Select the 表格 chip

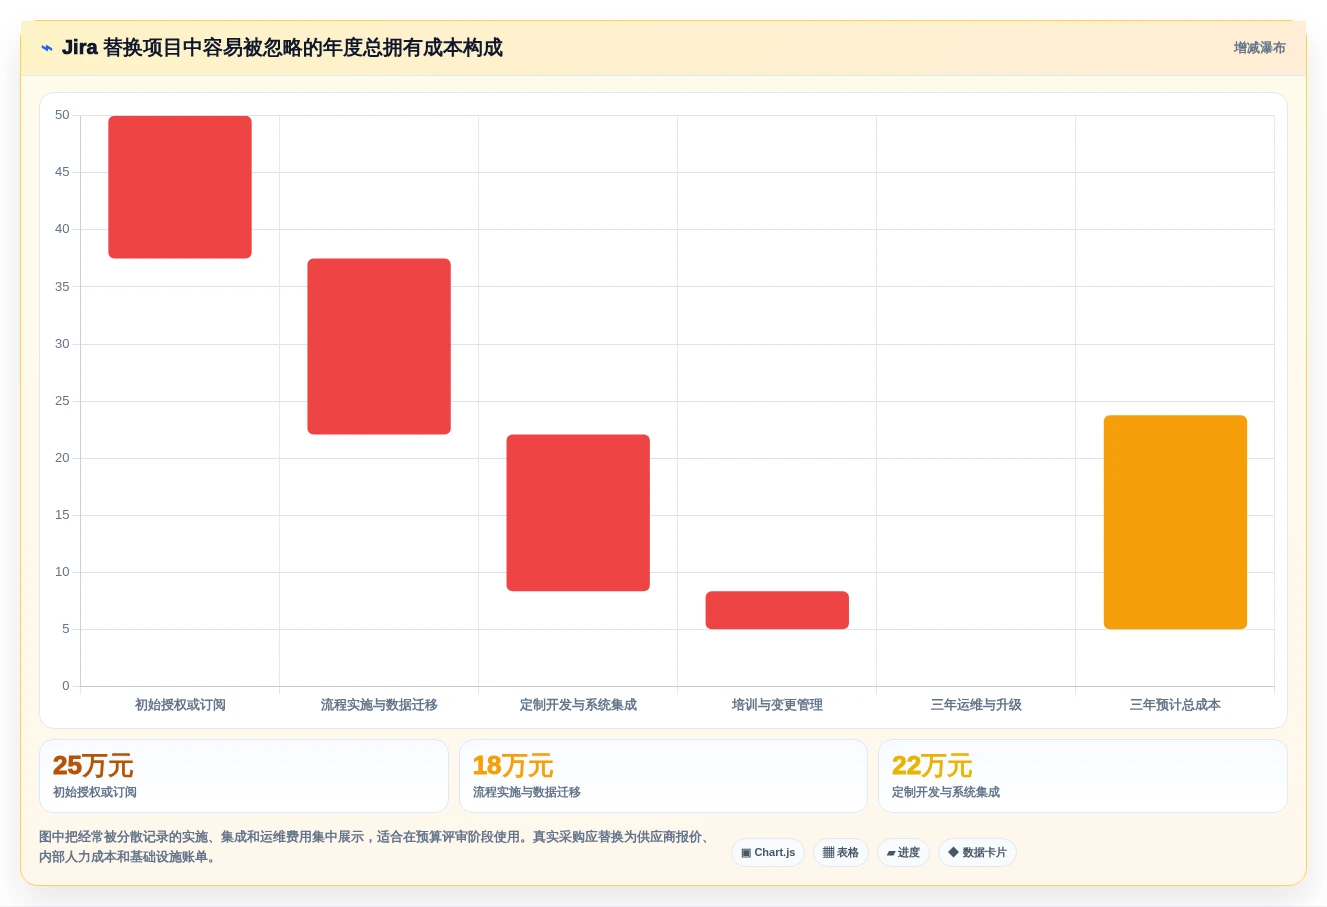841,853
